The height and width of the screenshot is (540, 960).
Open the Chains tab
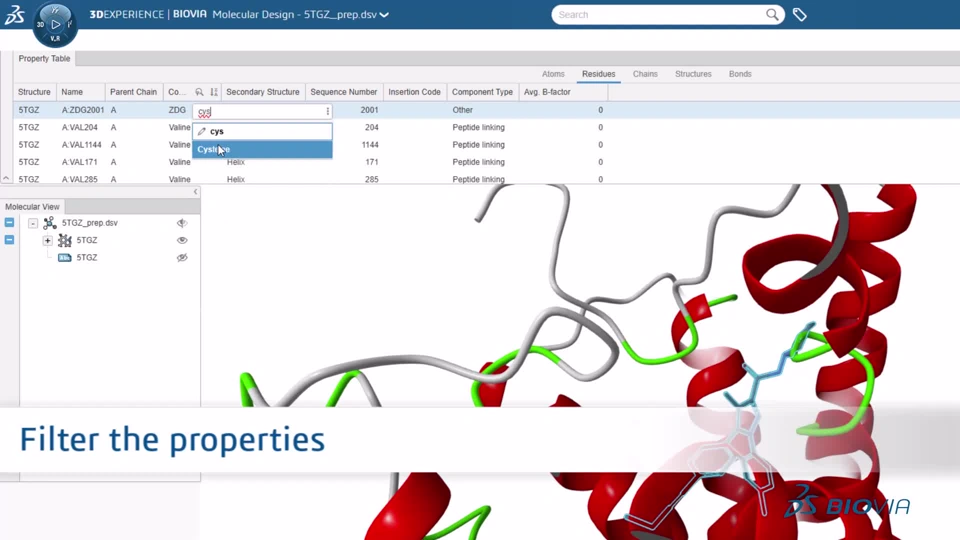click(x=645, y=74)
